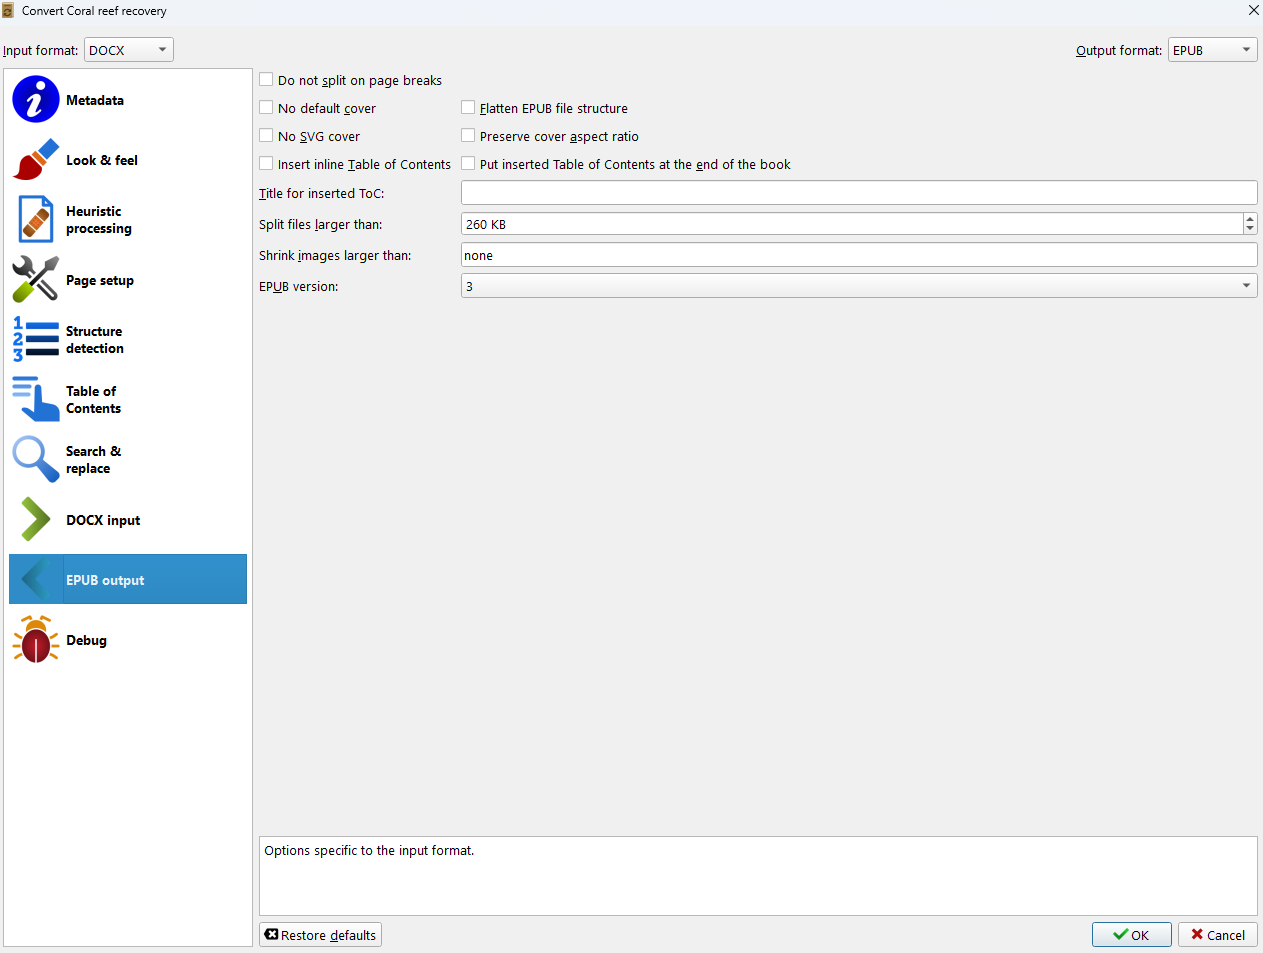Click the Search & replace magnifier icon
Screen dimensions: 1263x953
point(36,460)
